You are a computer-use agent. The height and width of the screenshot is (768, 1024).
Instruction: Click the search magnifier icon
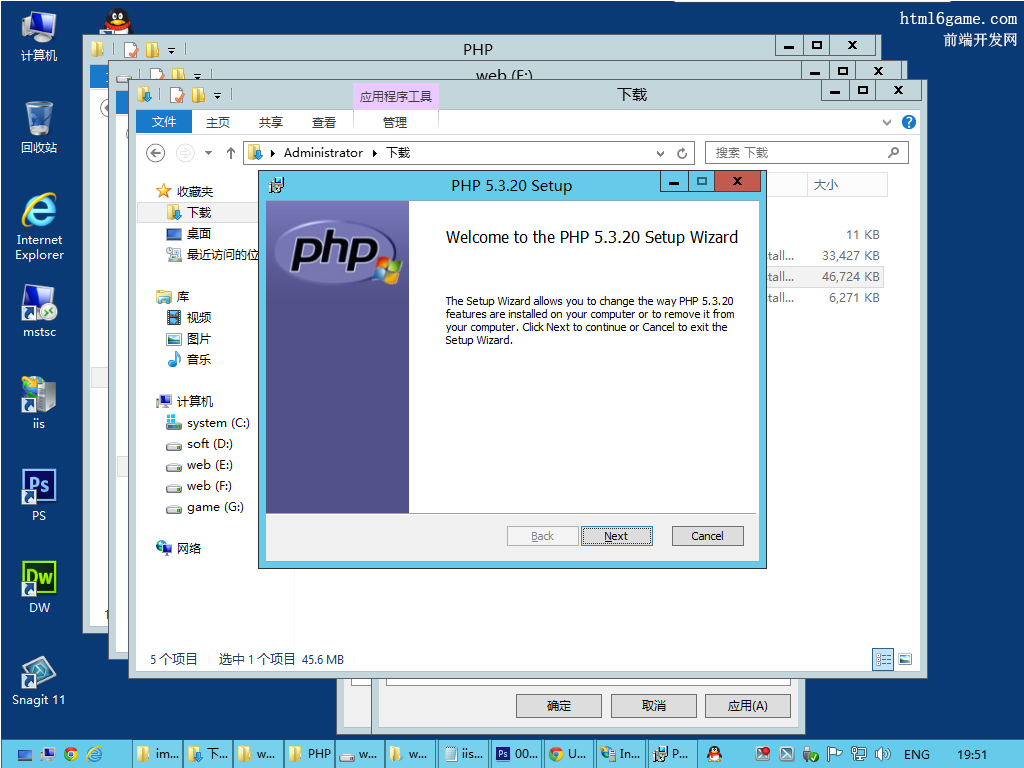tap(893, 152)
